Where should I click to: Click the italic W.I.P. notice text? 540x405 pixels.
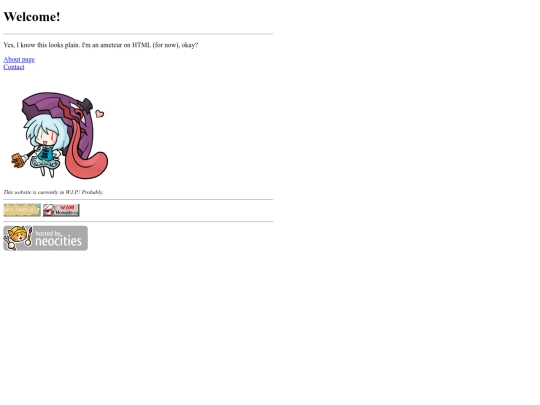click(53, 192)
